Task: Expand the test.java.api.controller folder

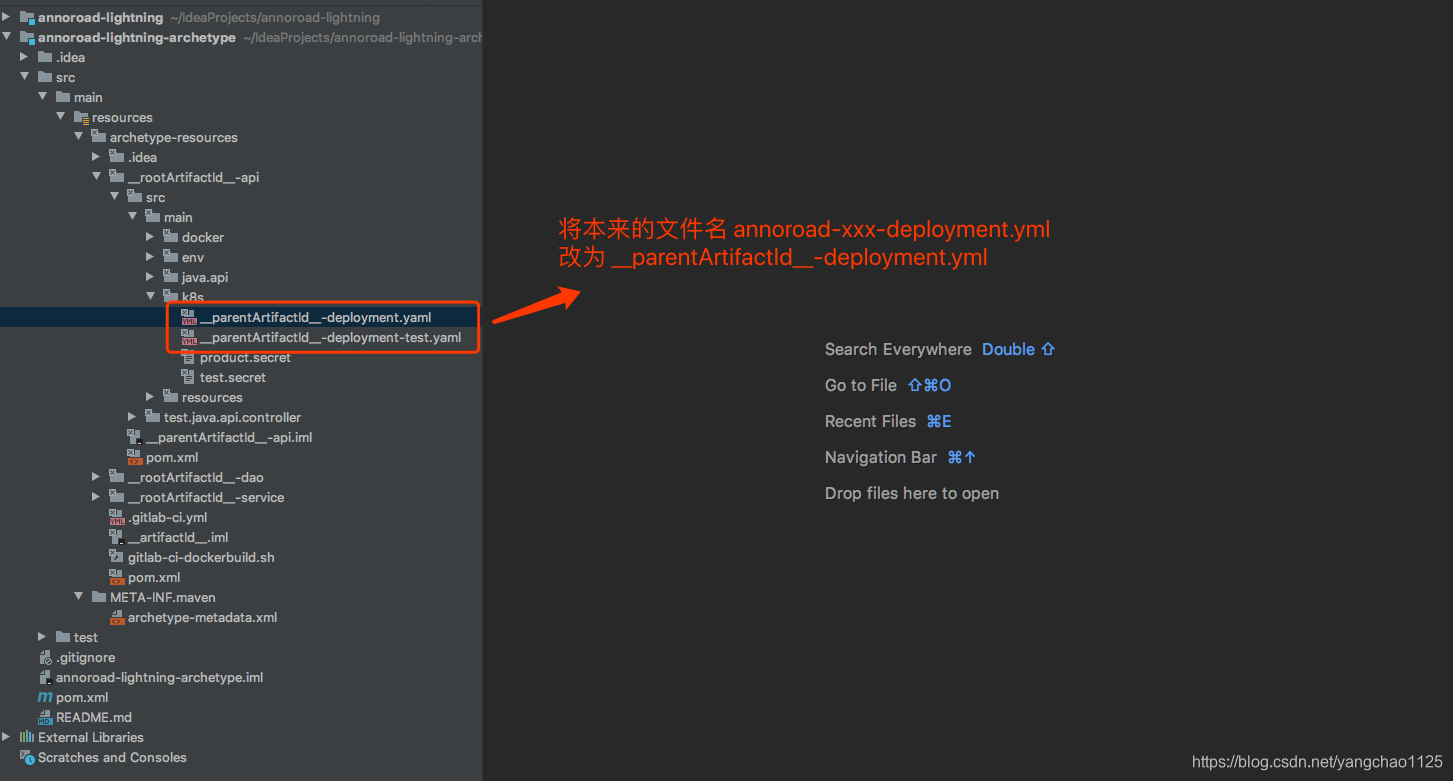Action: point(133,417)
